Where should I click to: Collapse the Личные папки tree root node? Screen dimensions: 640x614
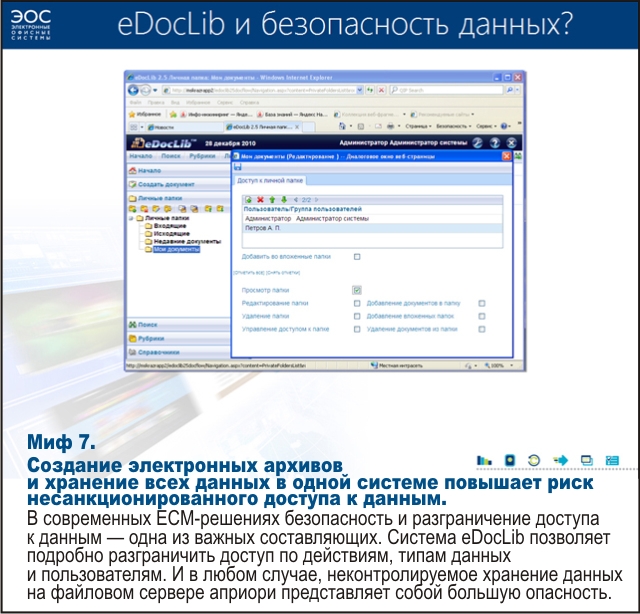(x=131, y=218)
